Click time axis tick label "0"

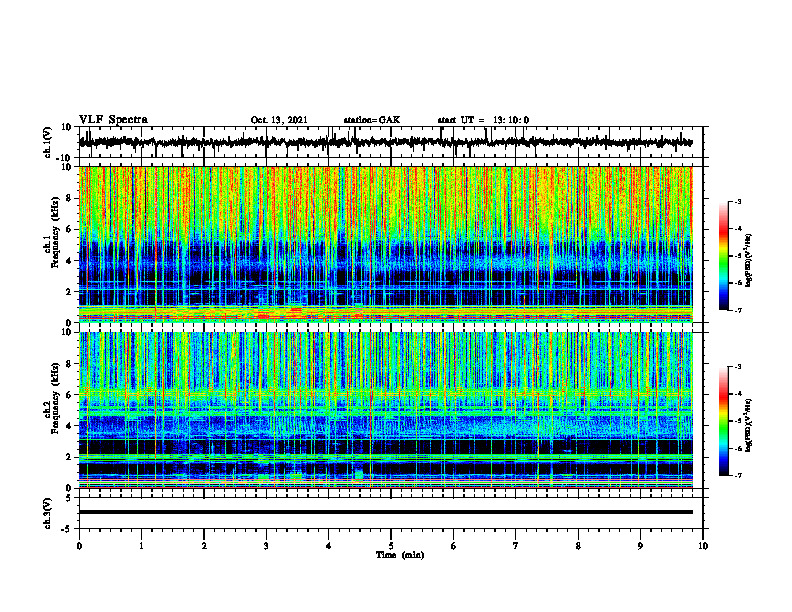coord(79,546)
